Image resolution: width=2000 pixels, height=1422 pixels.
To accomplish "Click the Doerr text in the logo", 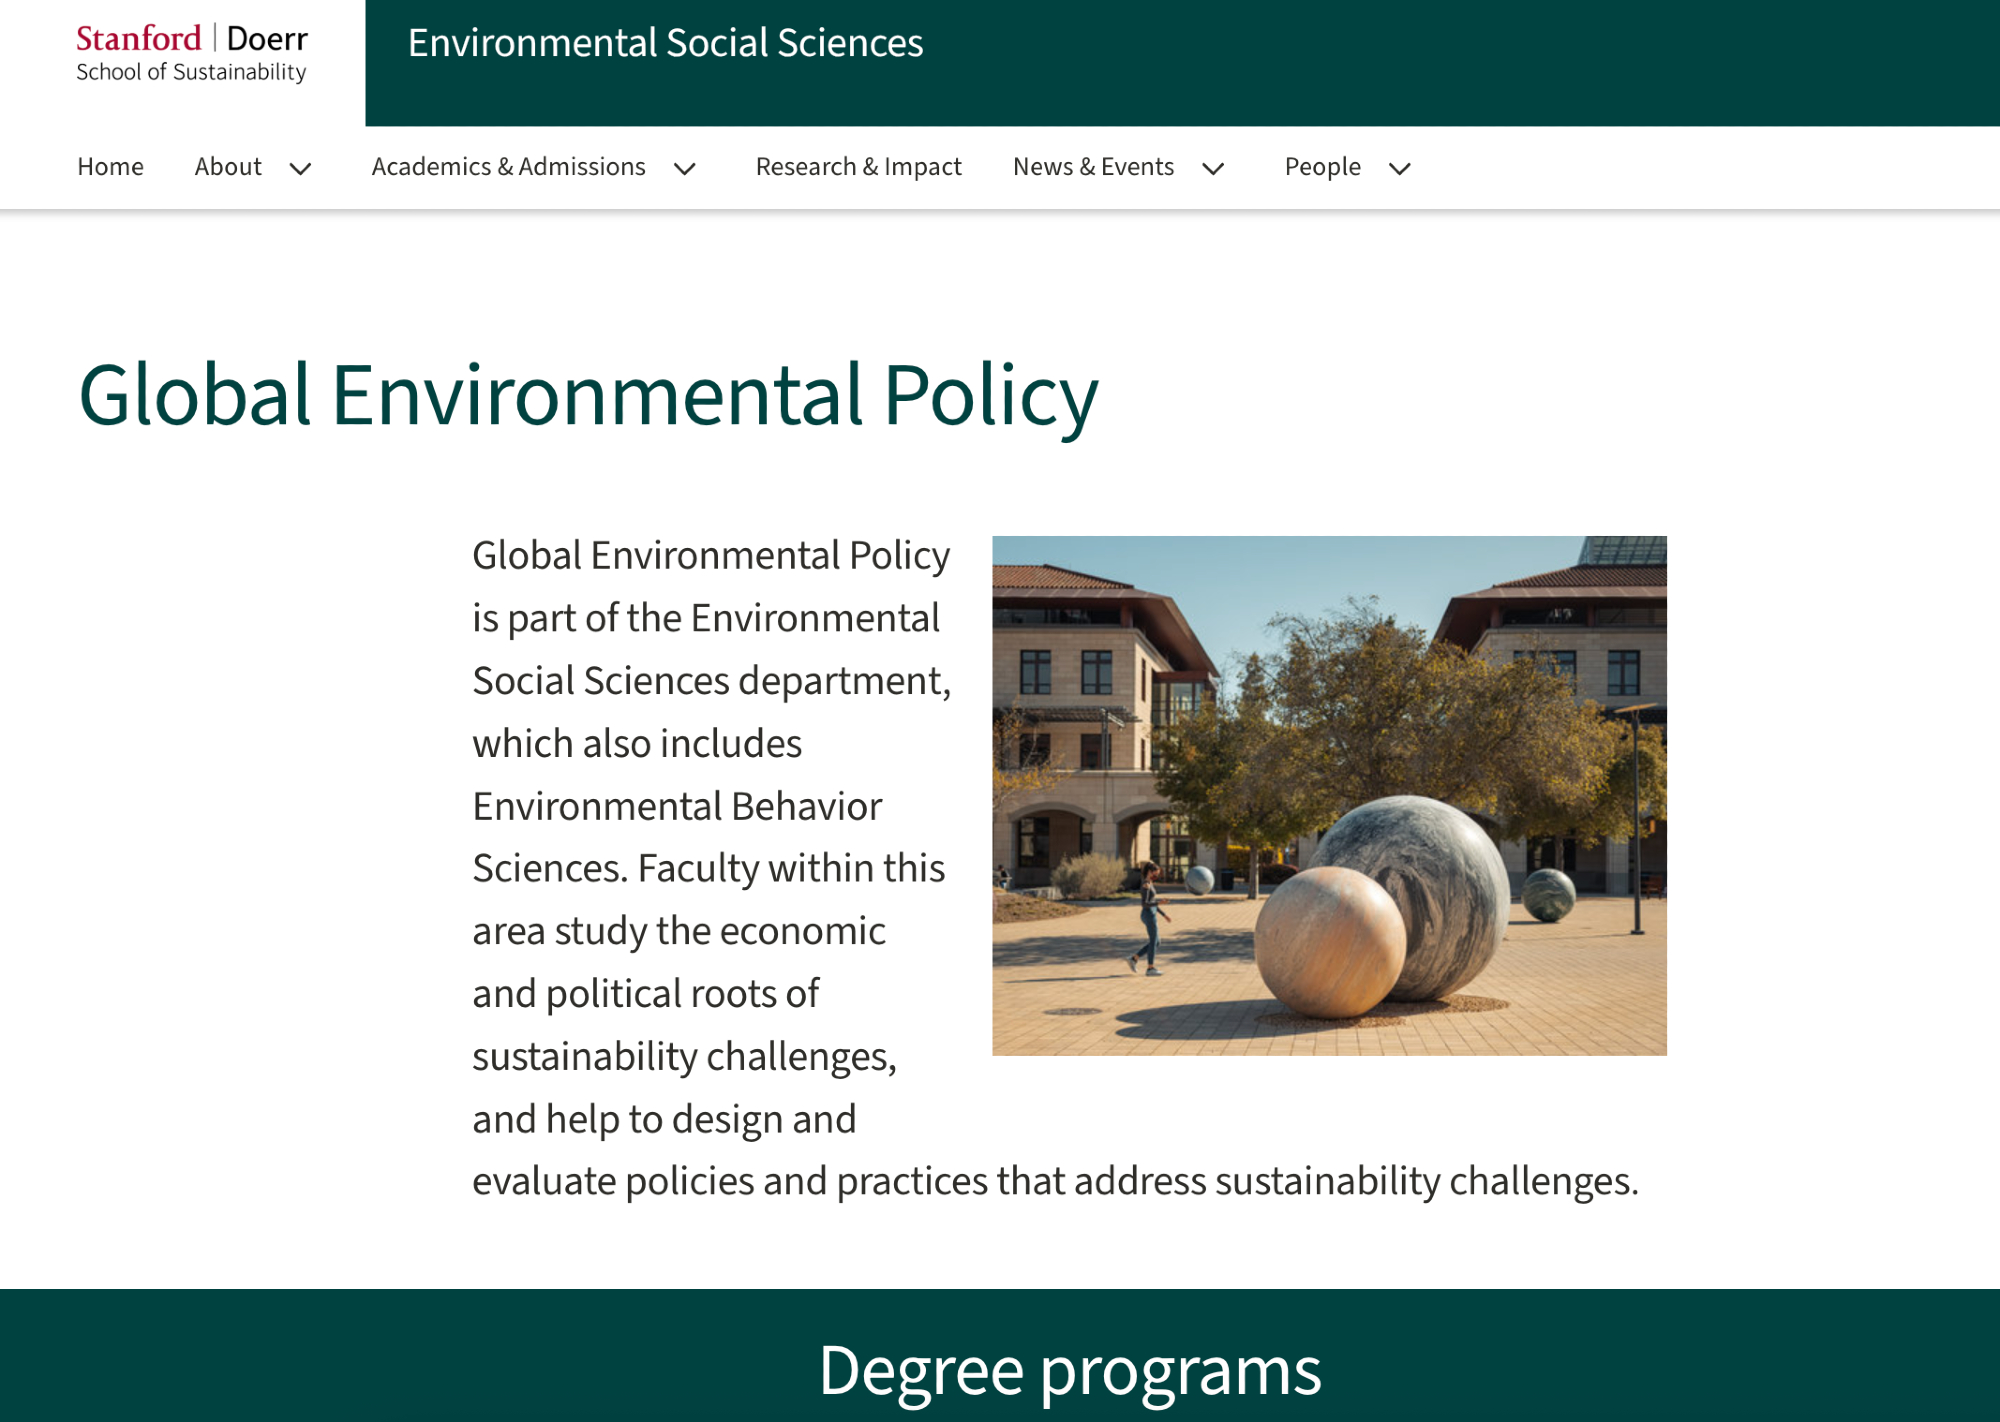I will click(267, 38).
